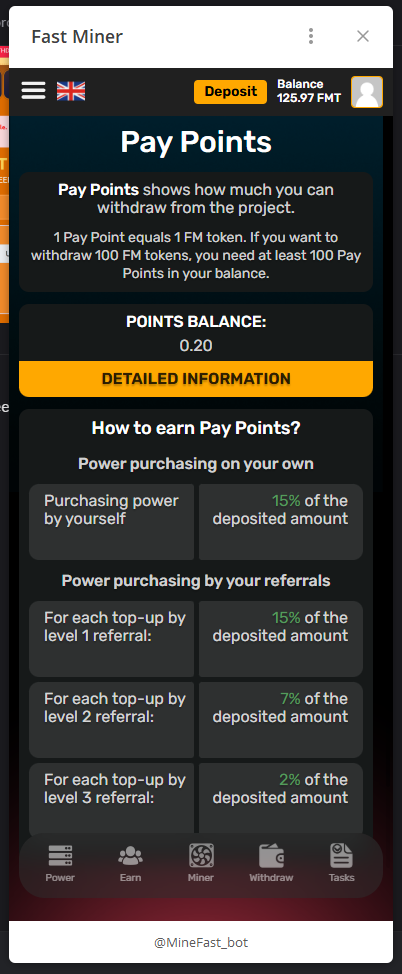Click the Fast Miner title text
Image resolution: width=402 pixels, height=974 pixels.
(x=77, y=37)
